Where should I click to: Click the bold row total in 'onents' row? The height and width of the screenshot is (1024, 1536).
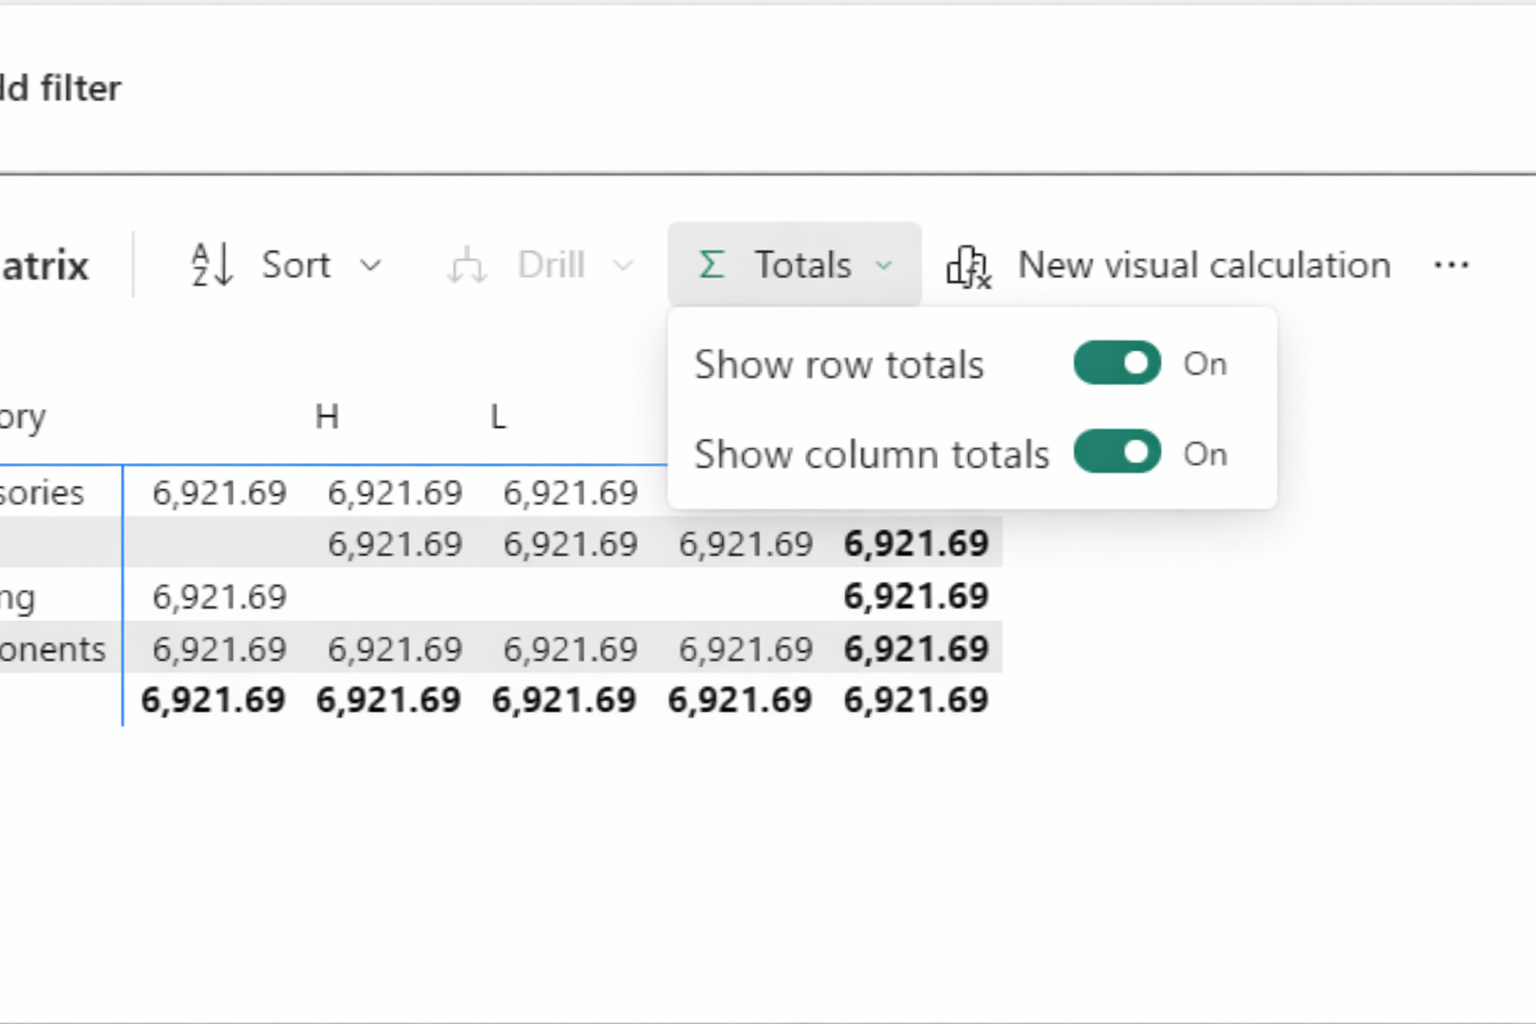tap(916, 649)
